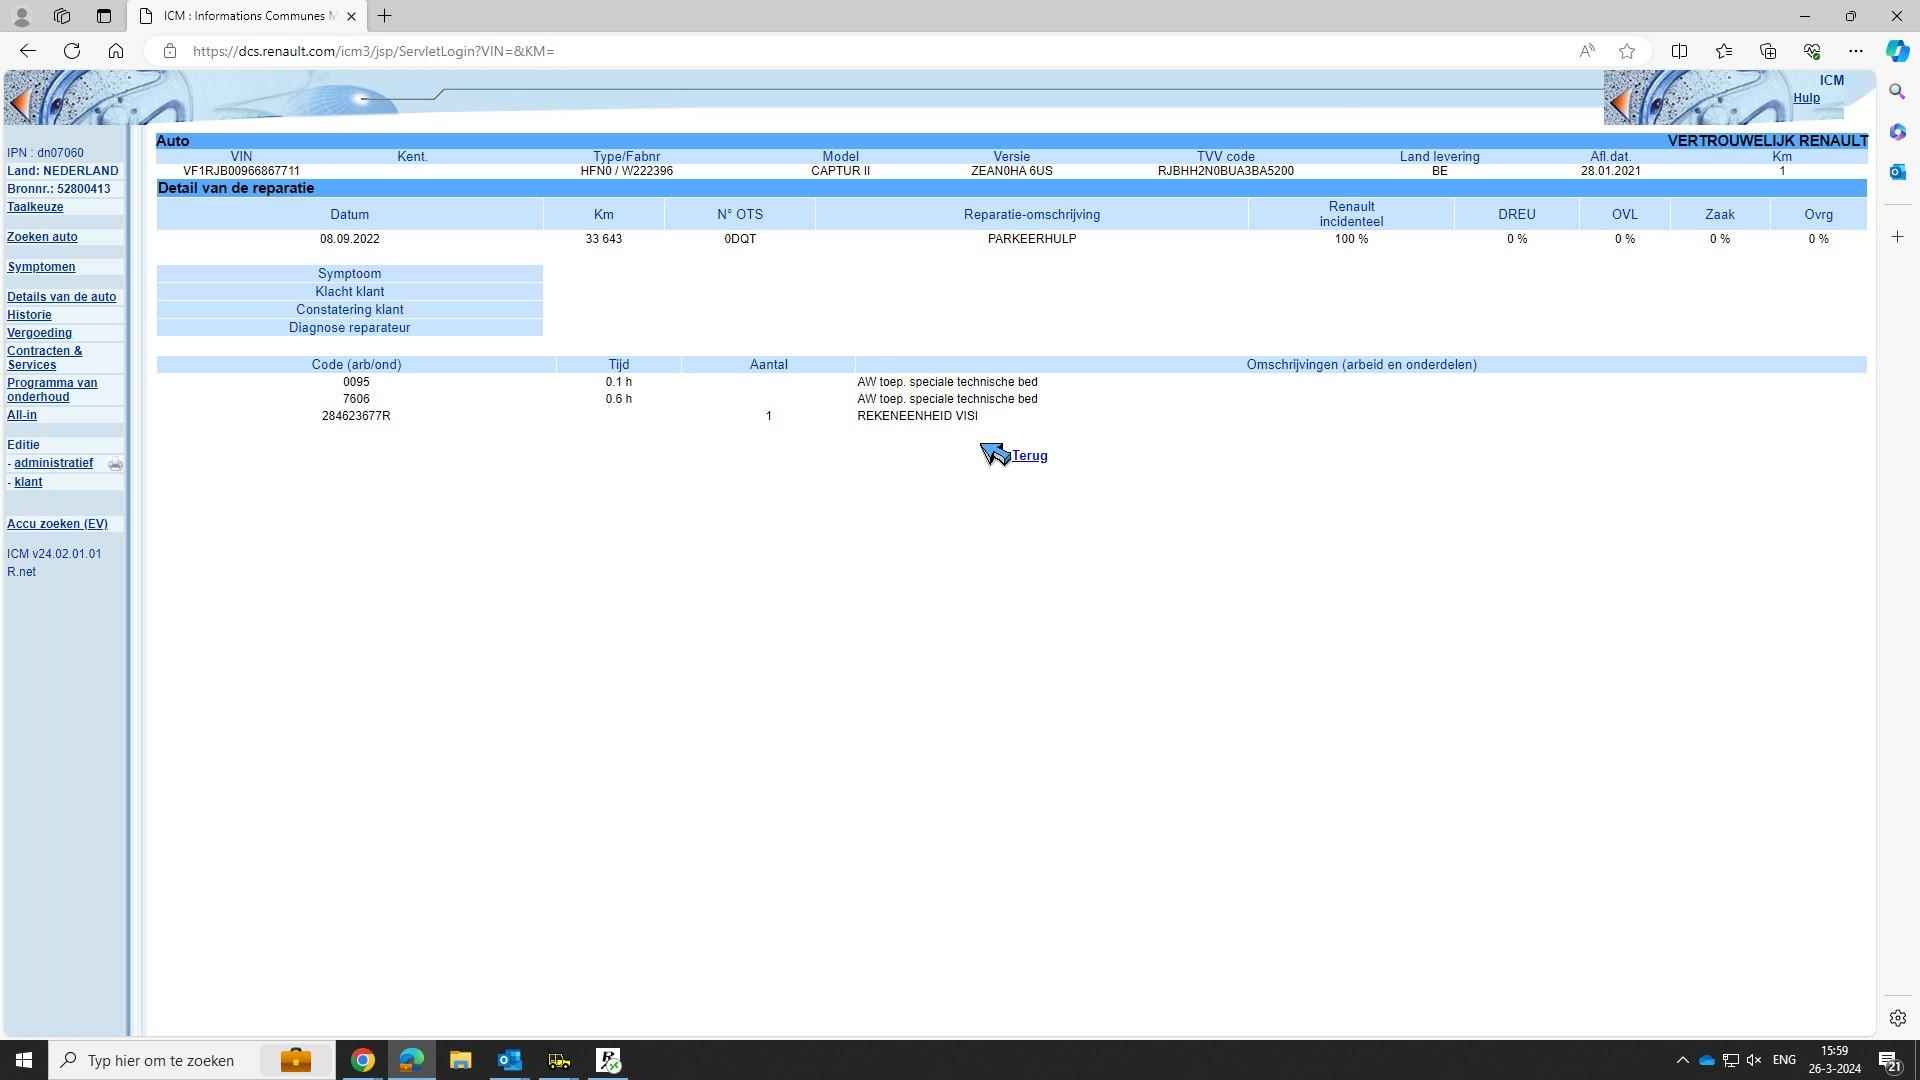The width and height of the screenshot is (1920, 1080).
Task: Click the Terug link
Action: click(x=1029, y=456)
